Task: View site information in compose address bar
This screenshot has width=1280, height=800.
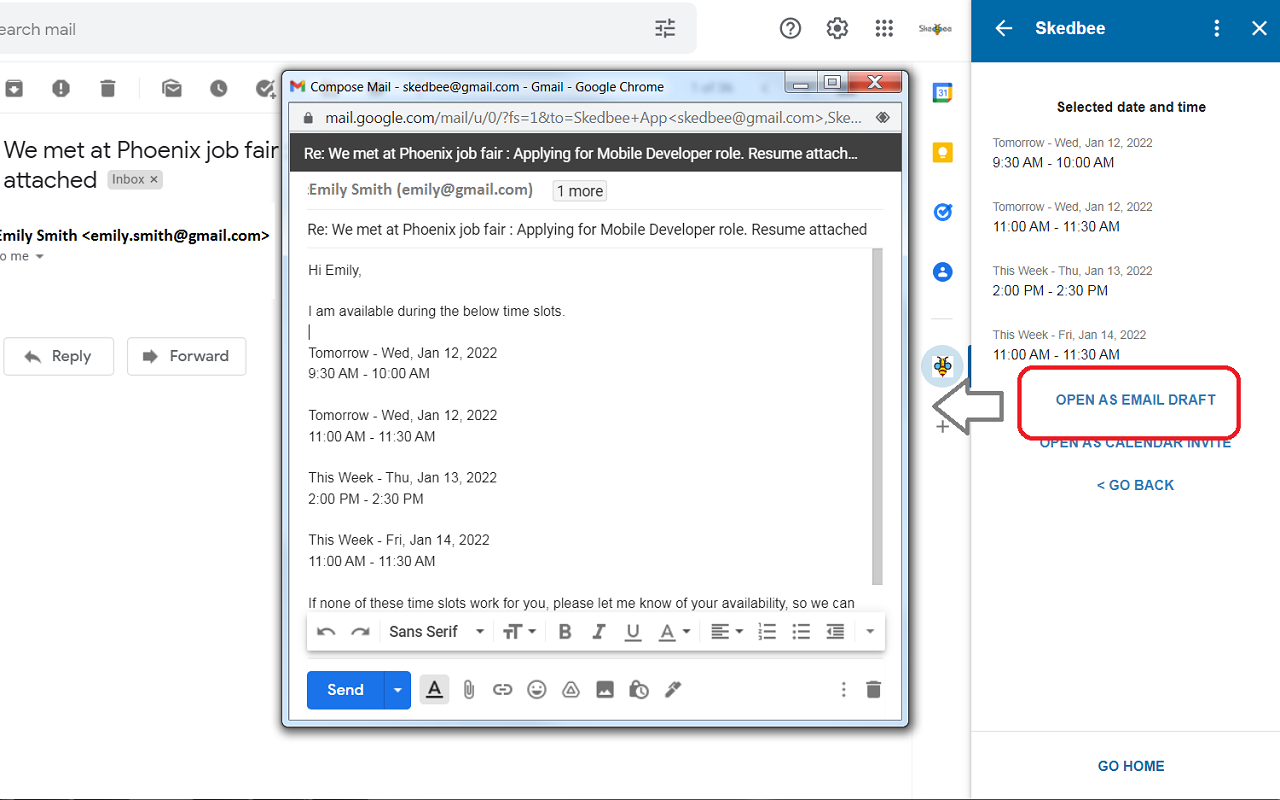Action: [308, 118]
